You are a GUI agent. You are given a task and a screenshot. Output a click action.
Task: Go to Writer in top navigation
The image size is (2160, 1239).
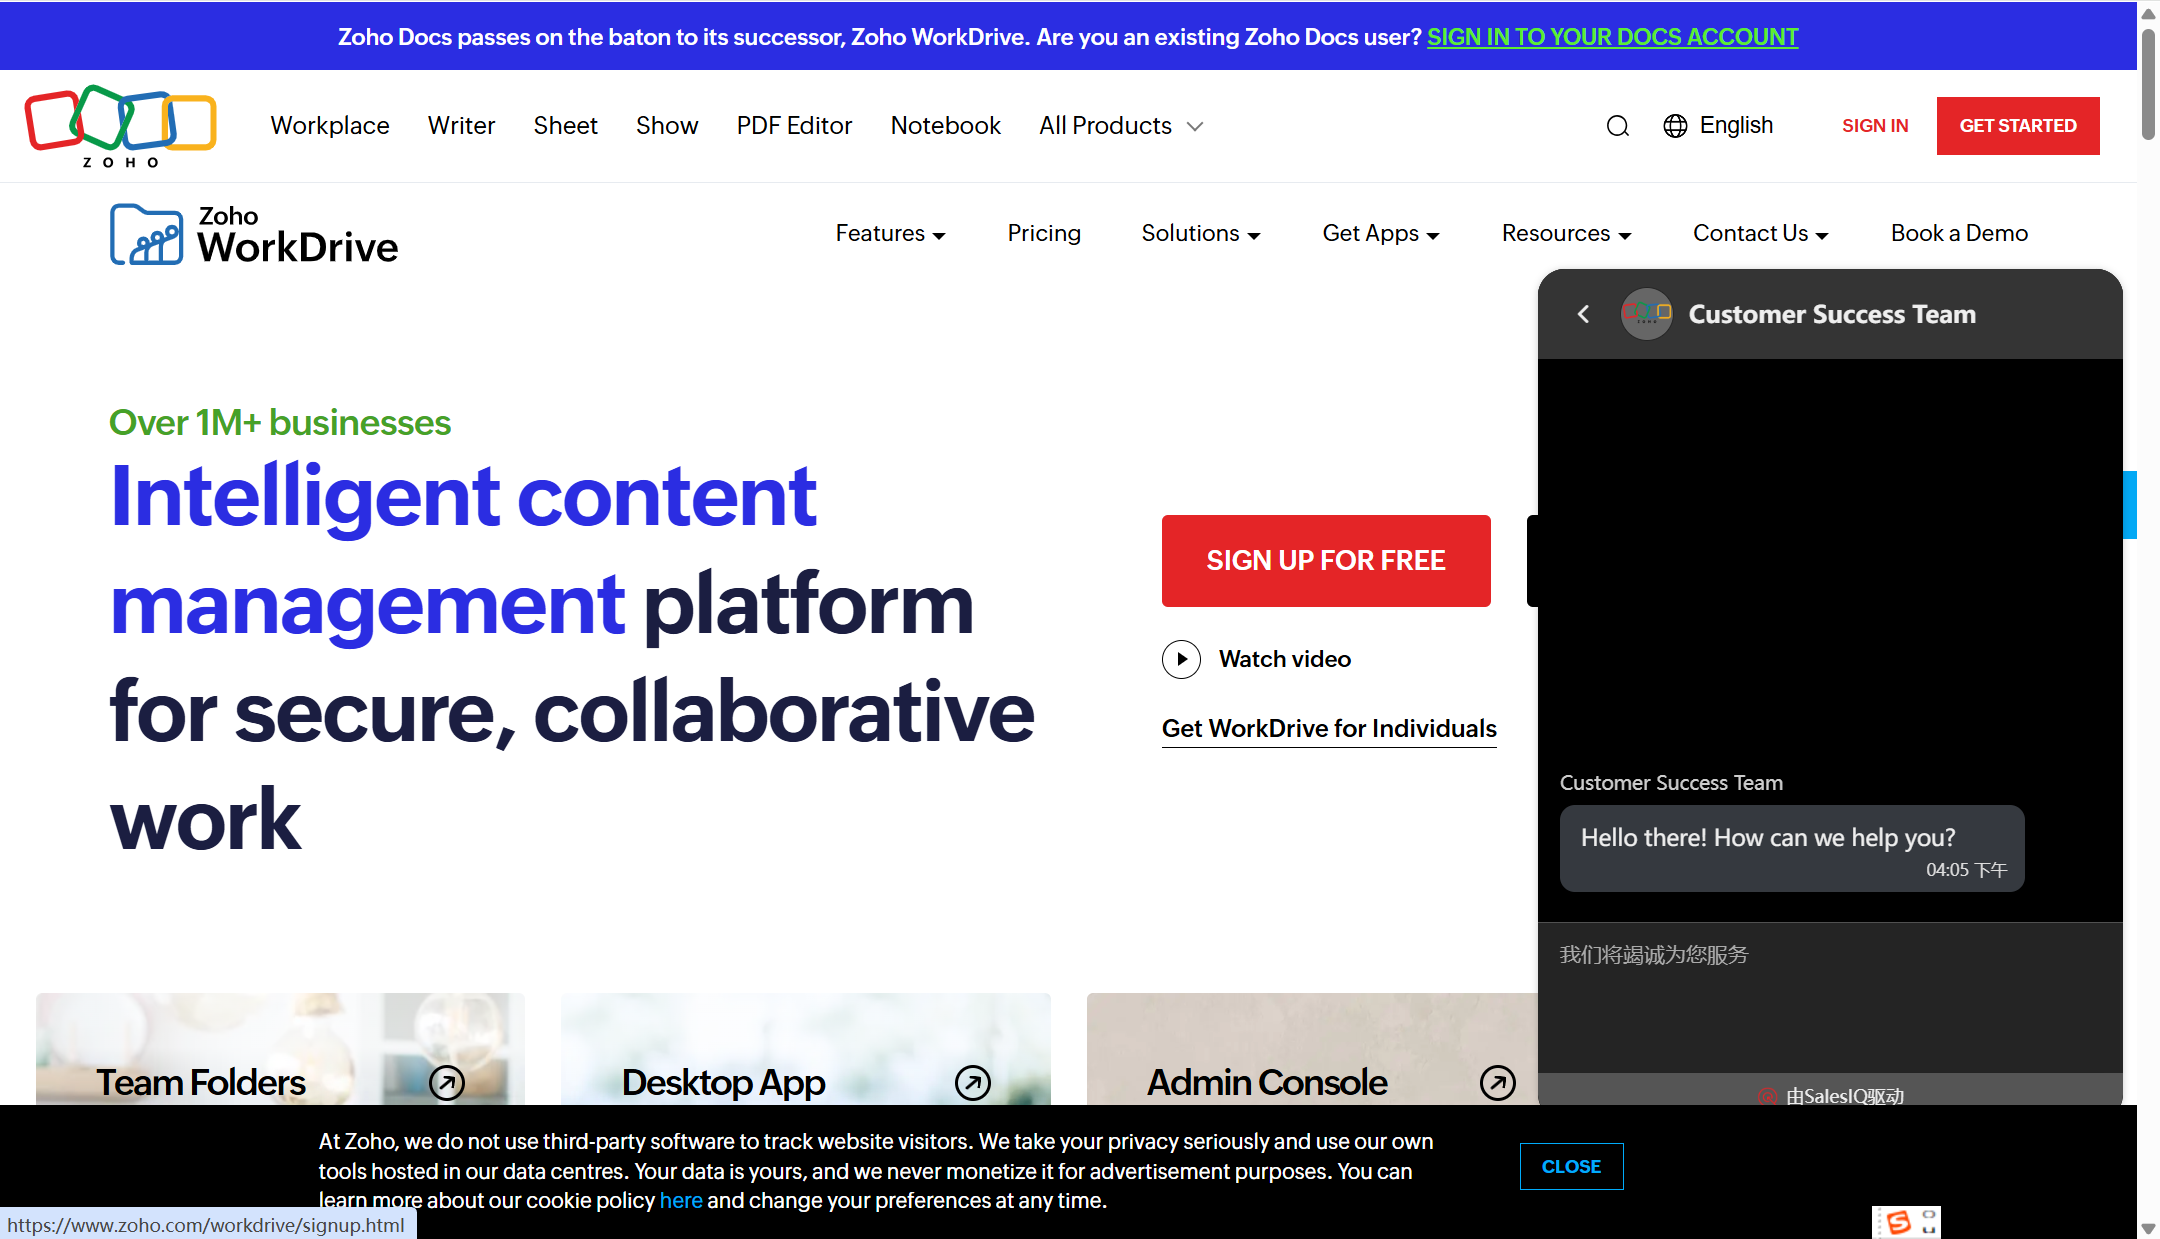pyautogui.click(x=461, y=126)
